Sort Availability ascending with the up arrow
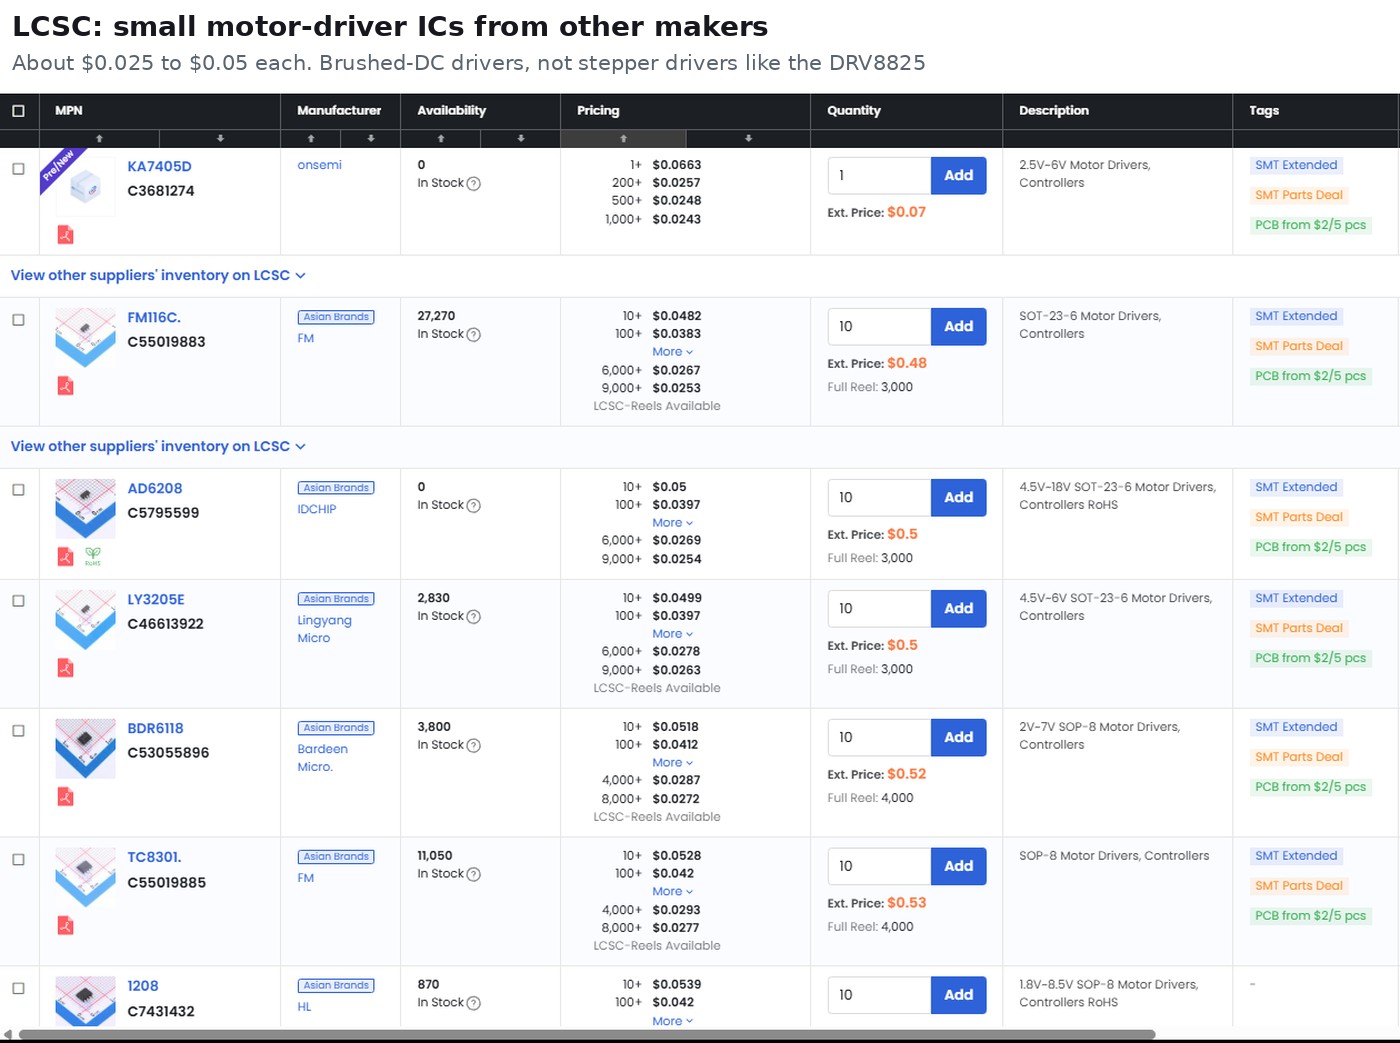1400x1043 pixels. click(441, 138)
